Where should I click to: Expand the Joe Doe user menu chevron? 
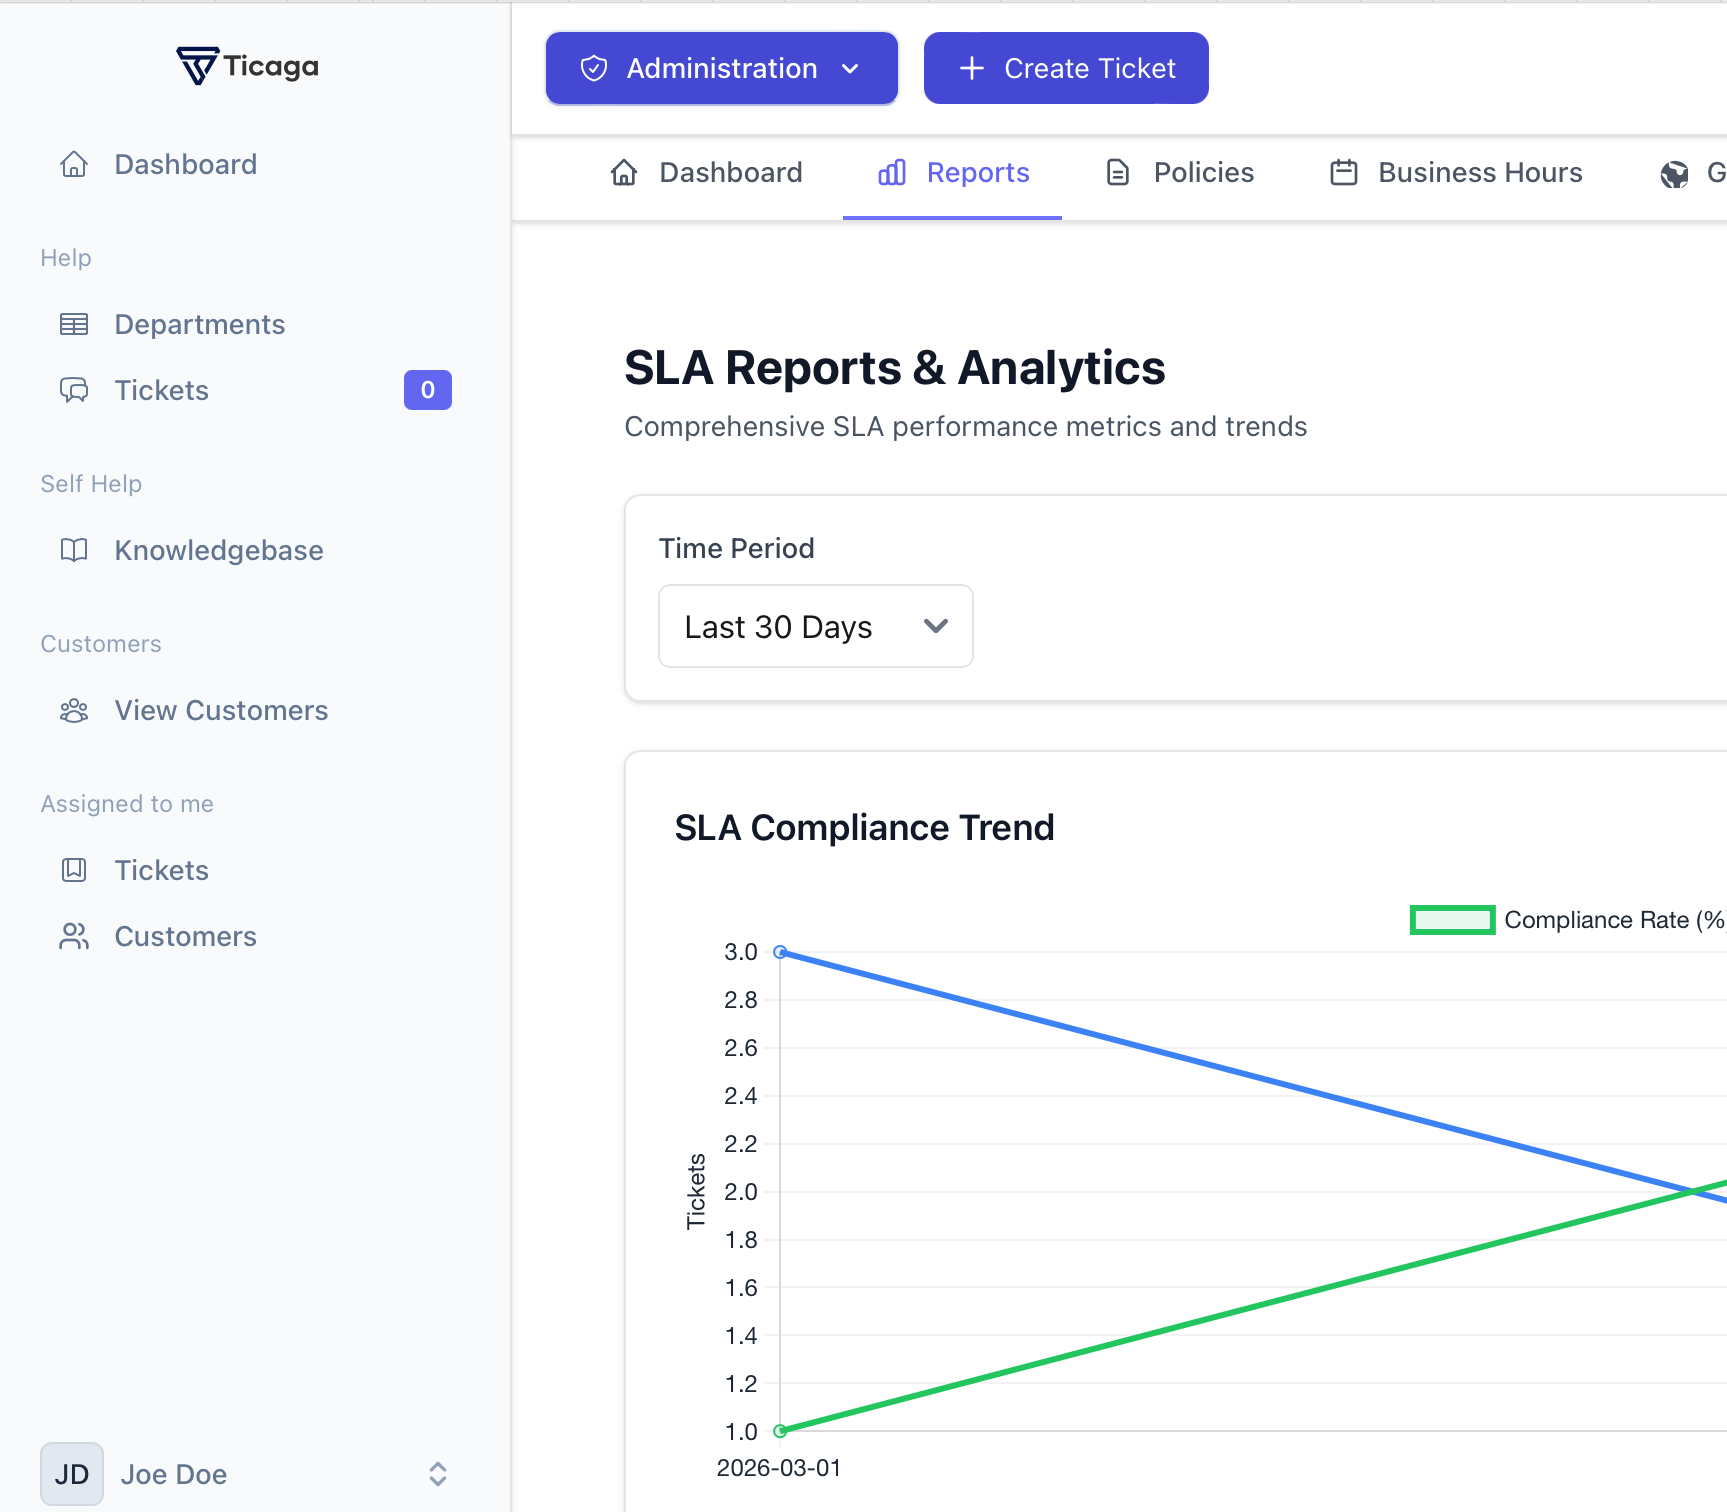coord(437,1473)
